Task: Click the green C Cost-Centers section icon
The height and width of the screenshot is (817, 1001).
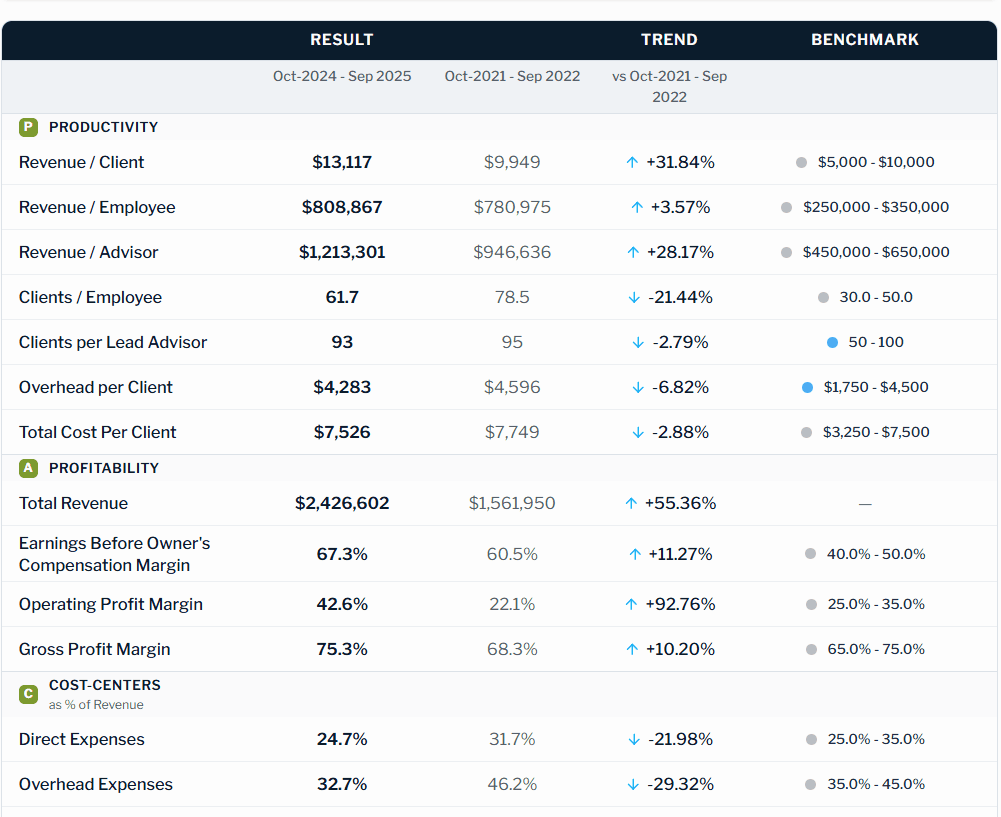Action: pyautogui.click(x=27, y=693)
